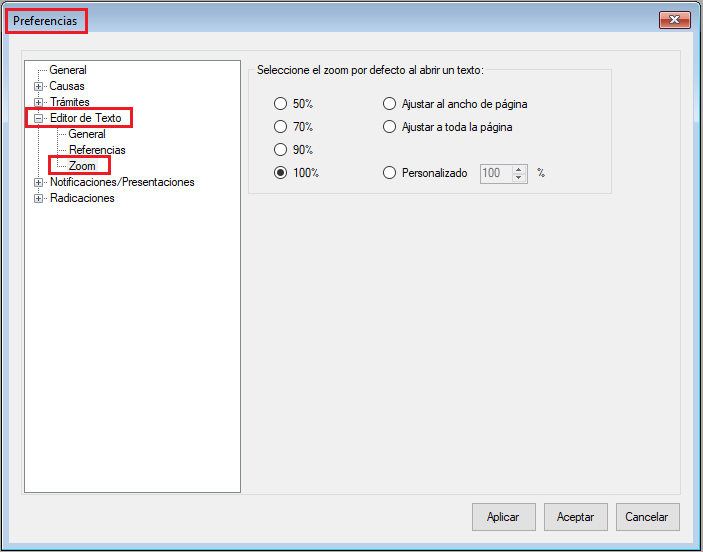
Task: Select the Referencias tree item
Action: click(97, 150)
